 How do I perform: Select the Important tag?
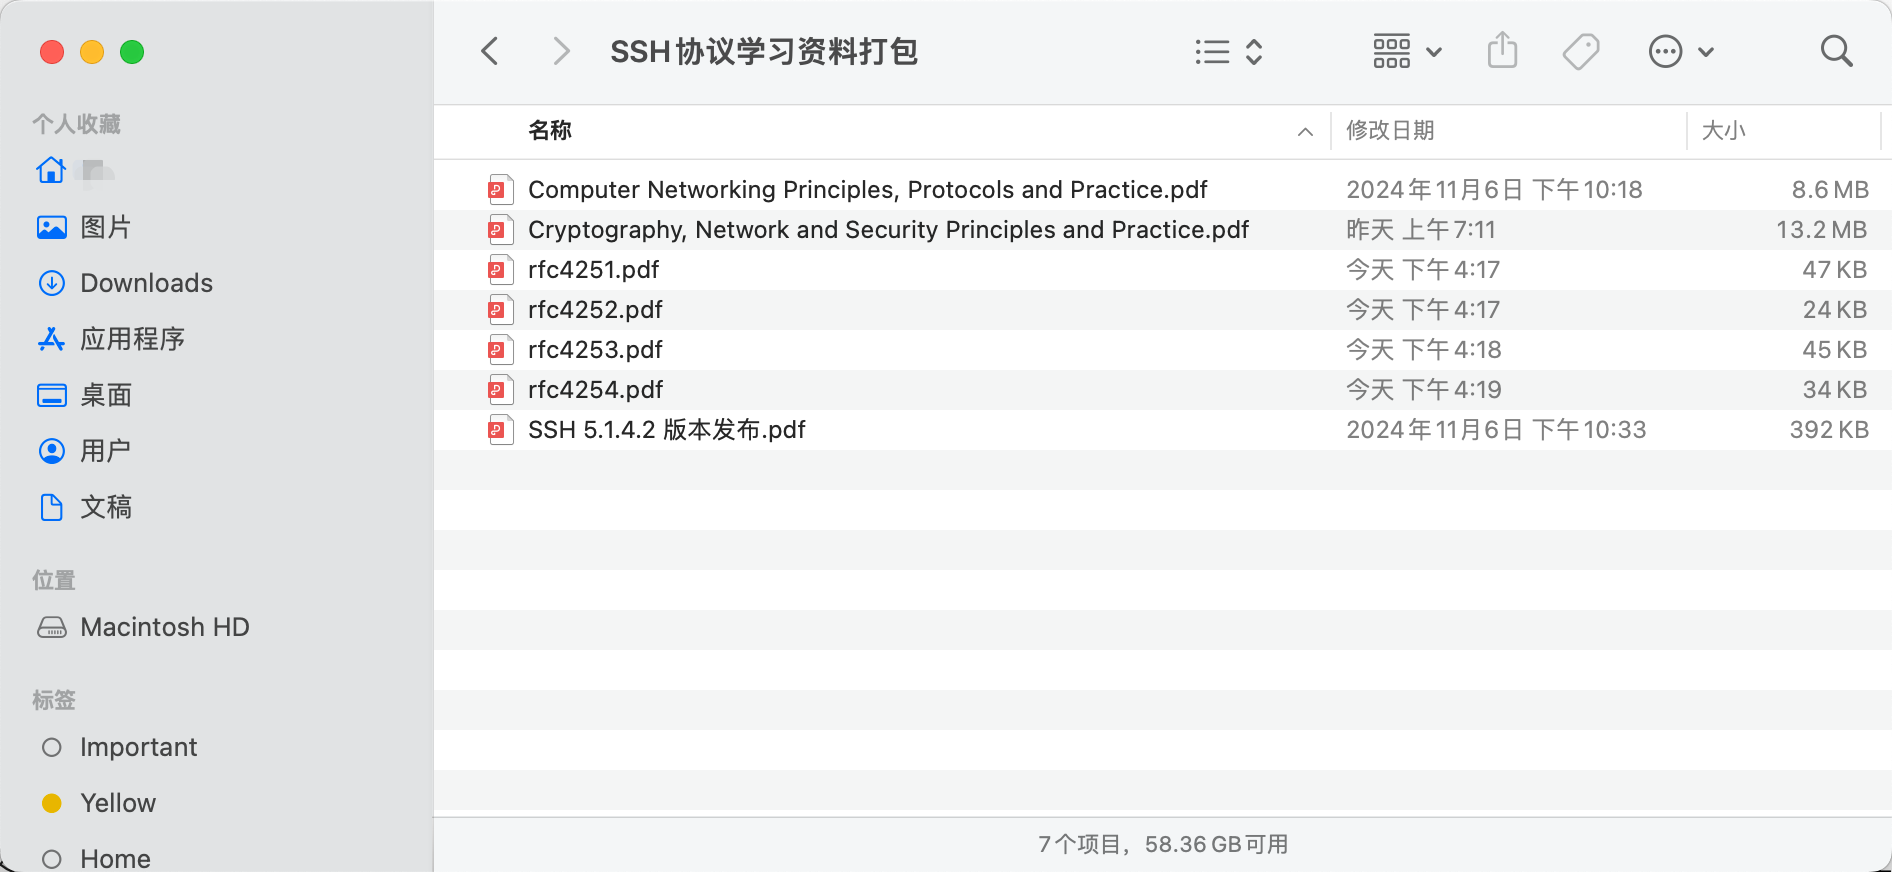(138, 747)
